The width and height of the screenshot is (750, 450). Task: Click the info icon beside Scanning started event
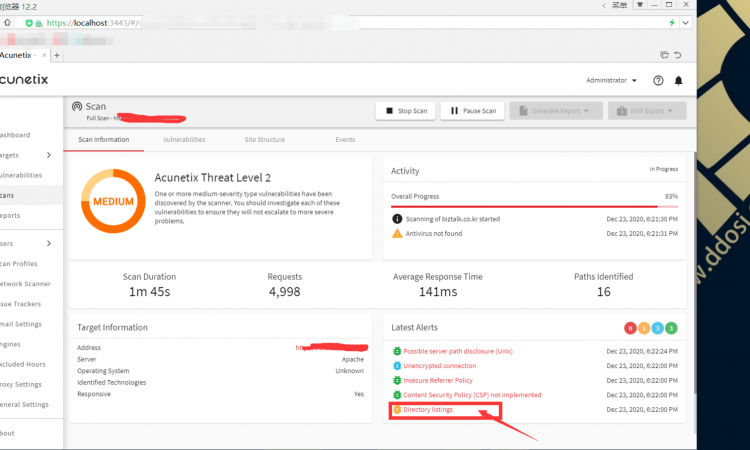(397, 219)
